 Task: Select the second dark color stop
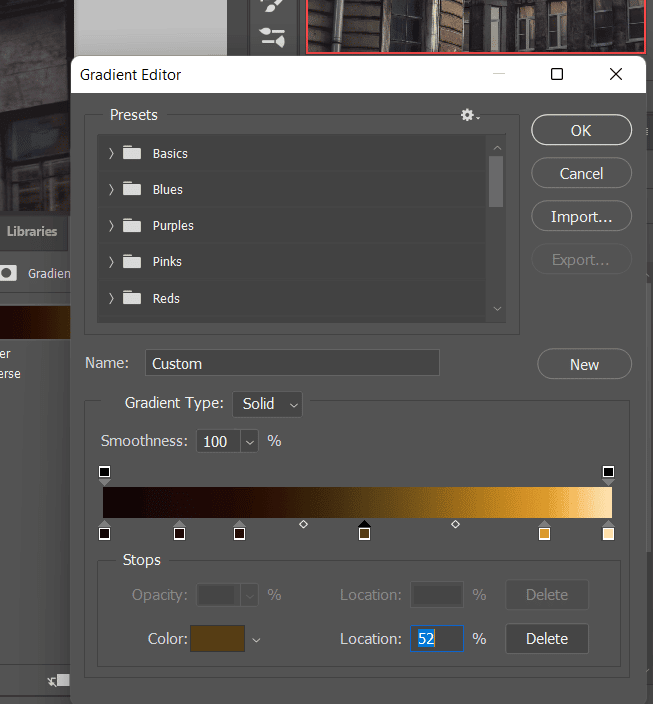click(x=179, y=533)
